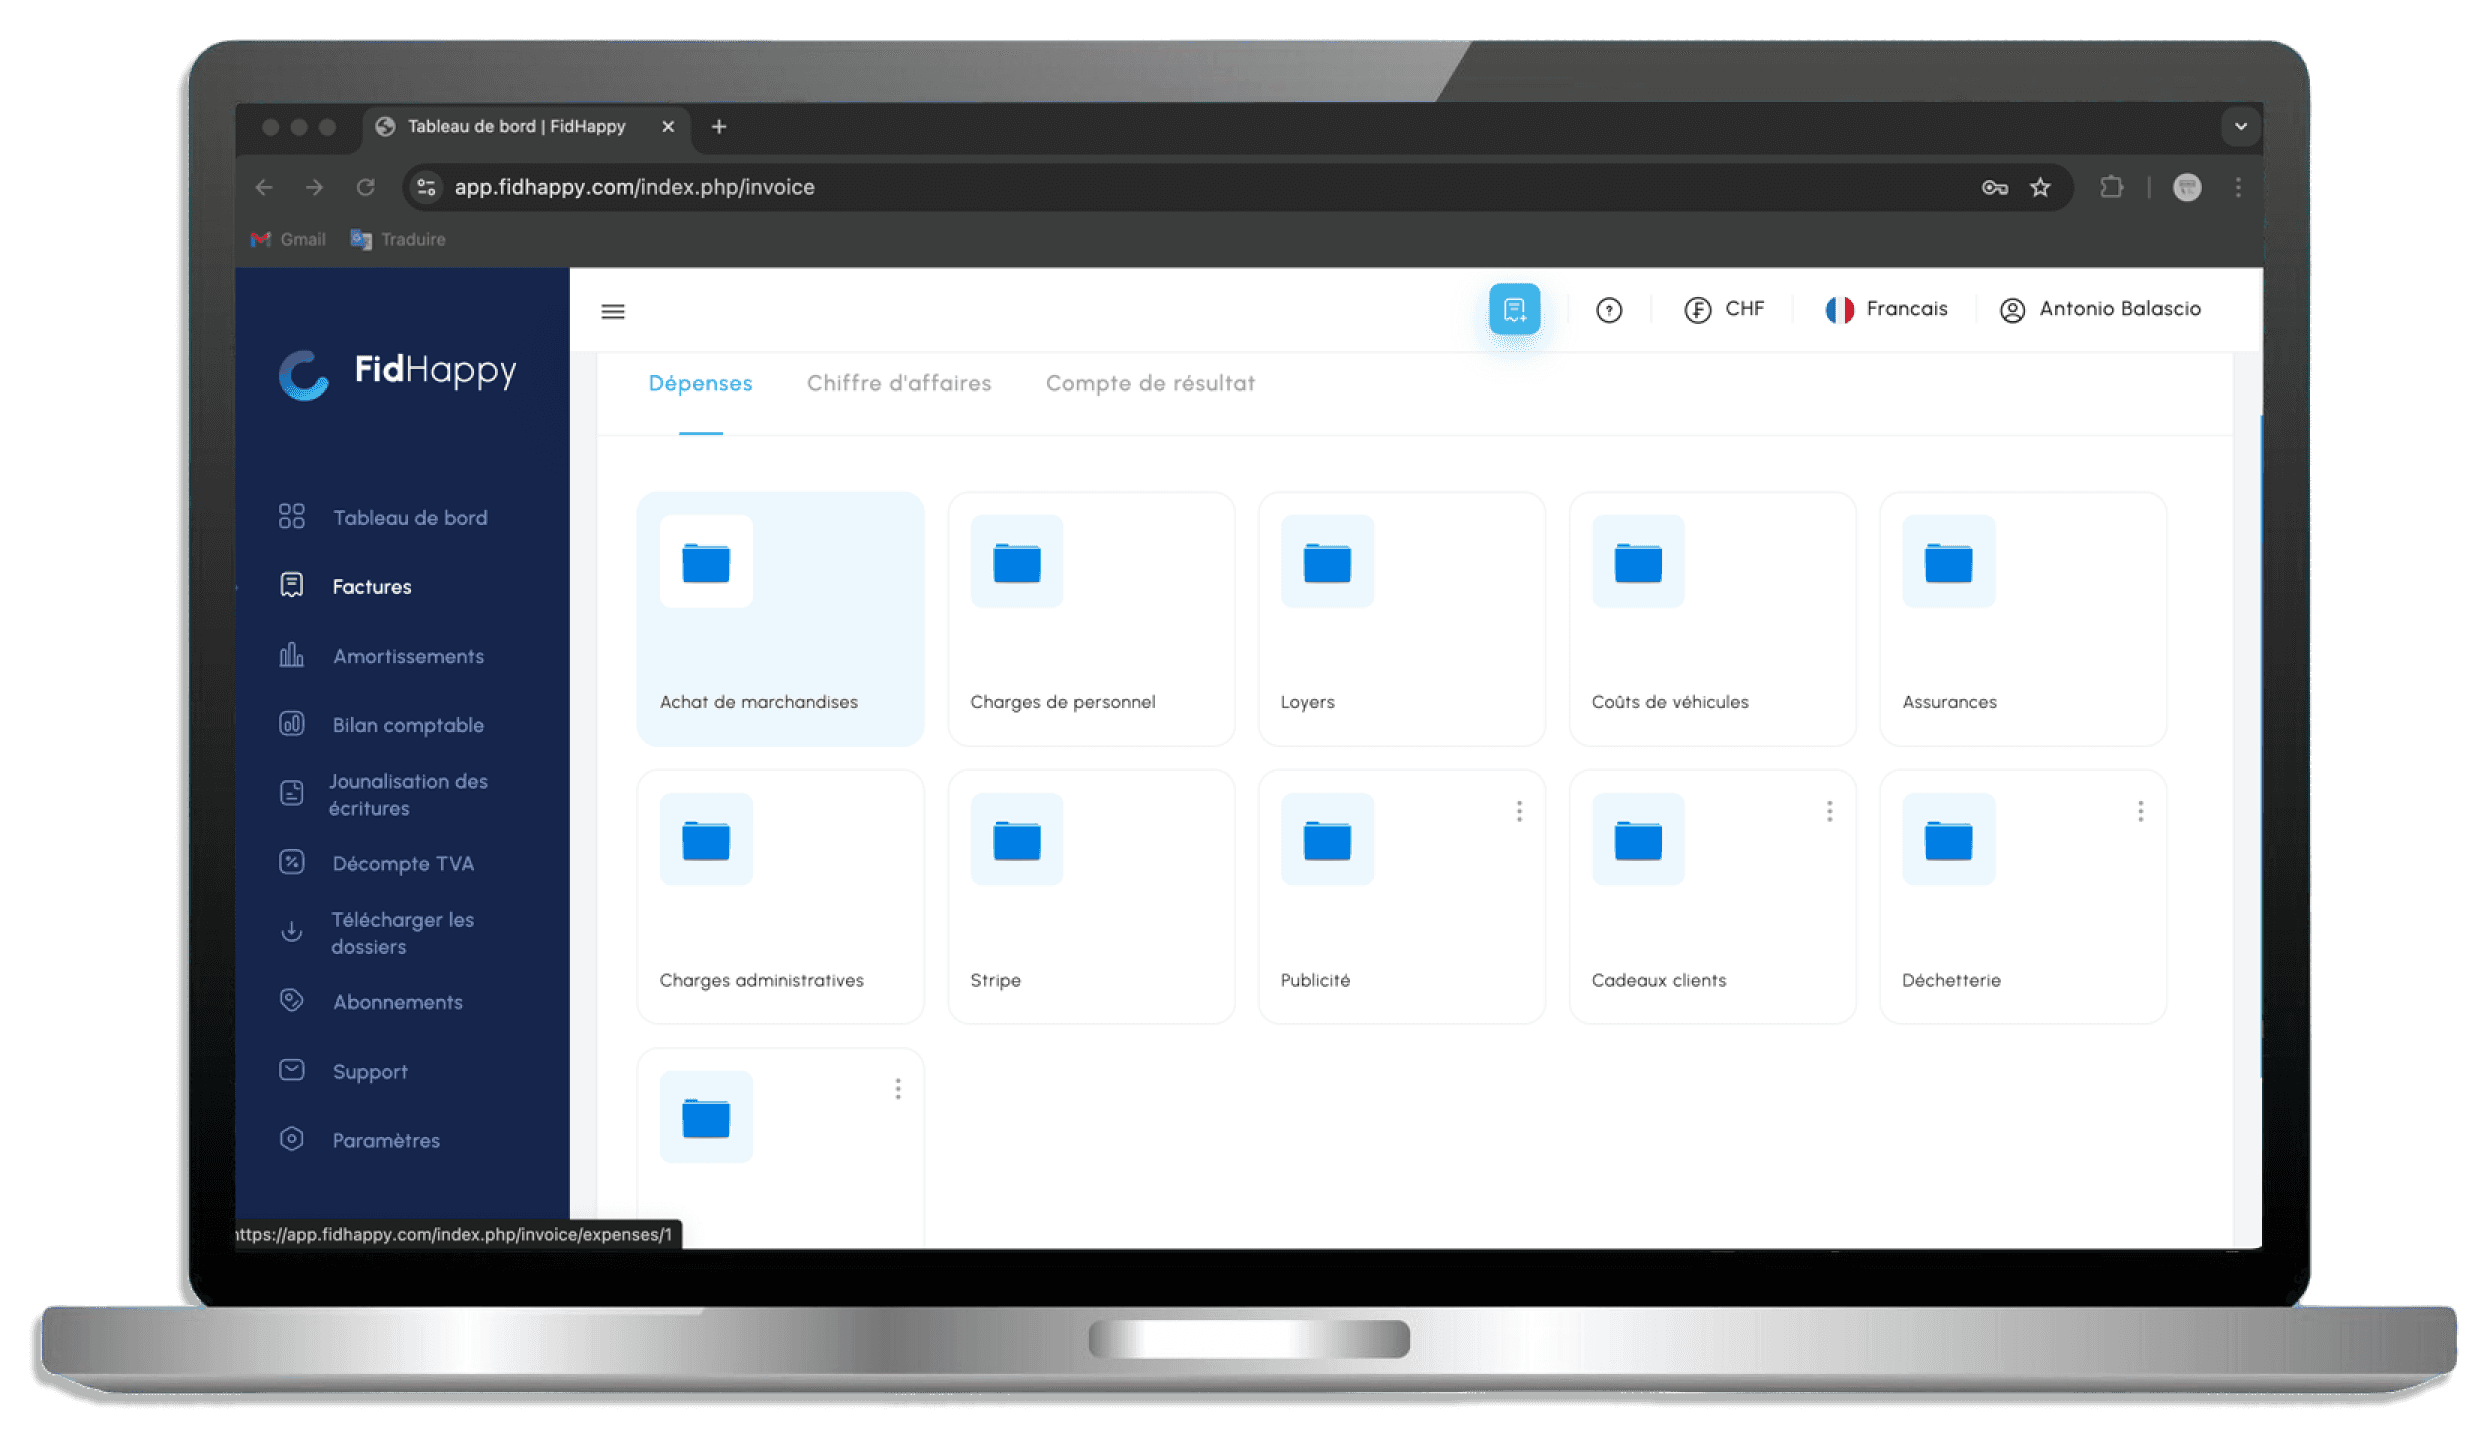Open three-dot menu on Déchetterie folder
Screen dimensions: 2486x1448
pos(2140,811)
